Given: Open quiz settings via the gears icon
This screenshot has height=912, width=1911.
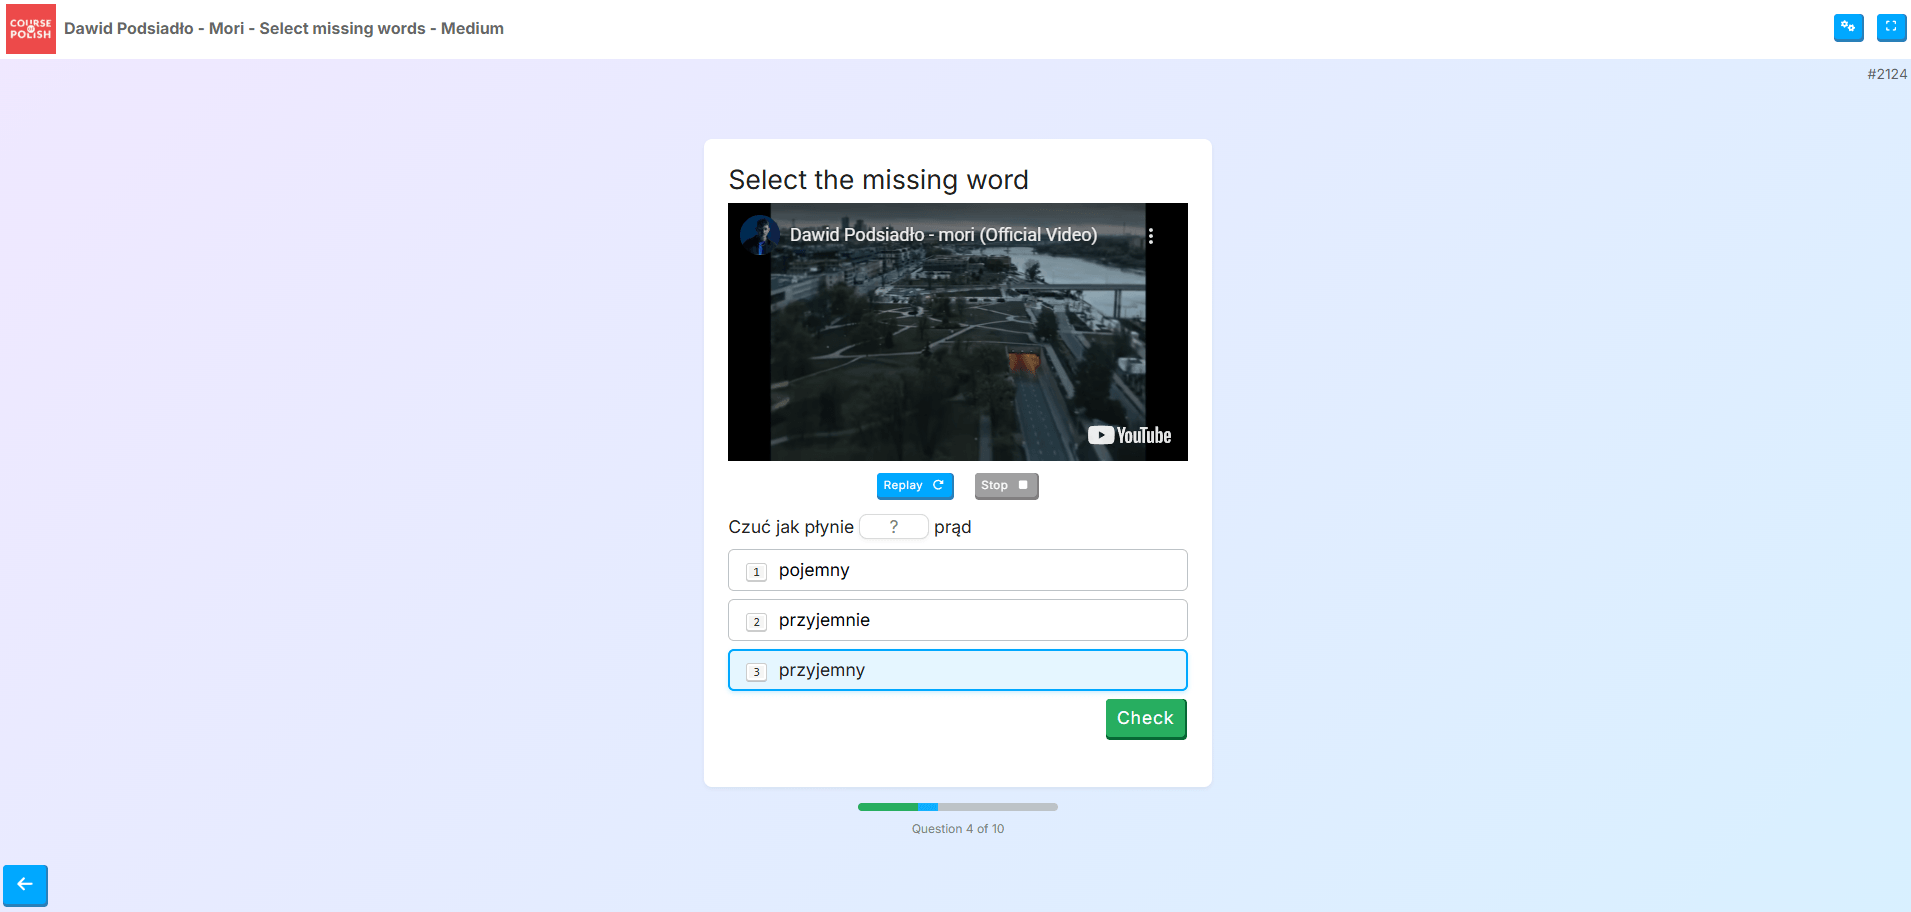Looking at the screenshot, I should [x=1848, y=28].
